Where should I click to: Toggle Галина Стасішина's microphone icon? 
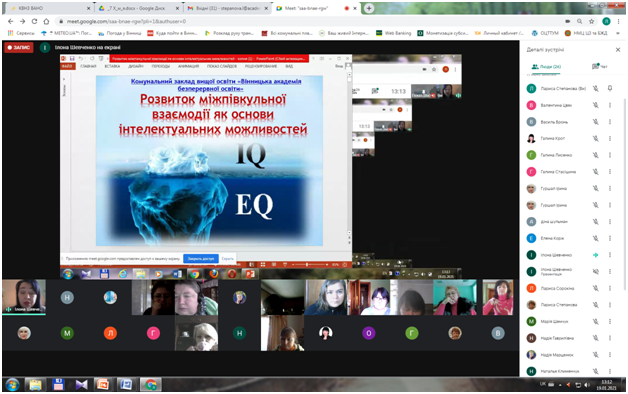tap(596, 172)
